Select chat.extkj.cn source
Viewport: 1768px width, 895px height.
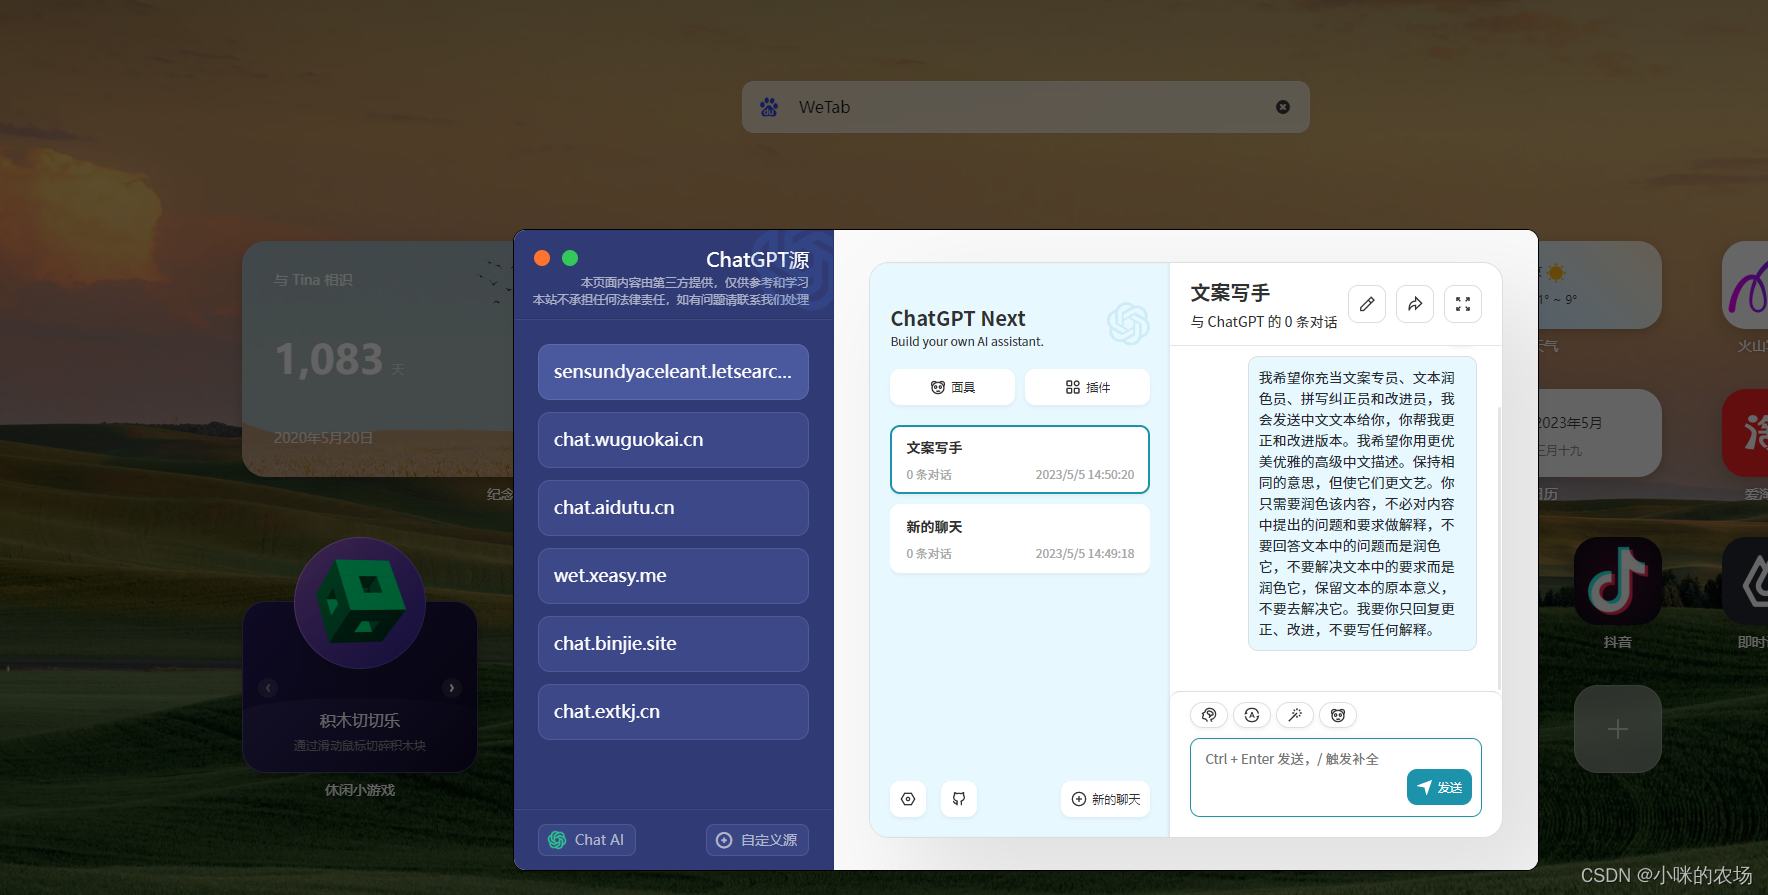(x=673, y=712)
